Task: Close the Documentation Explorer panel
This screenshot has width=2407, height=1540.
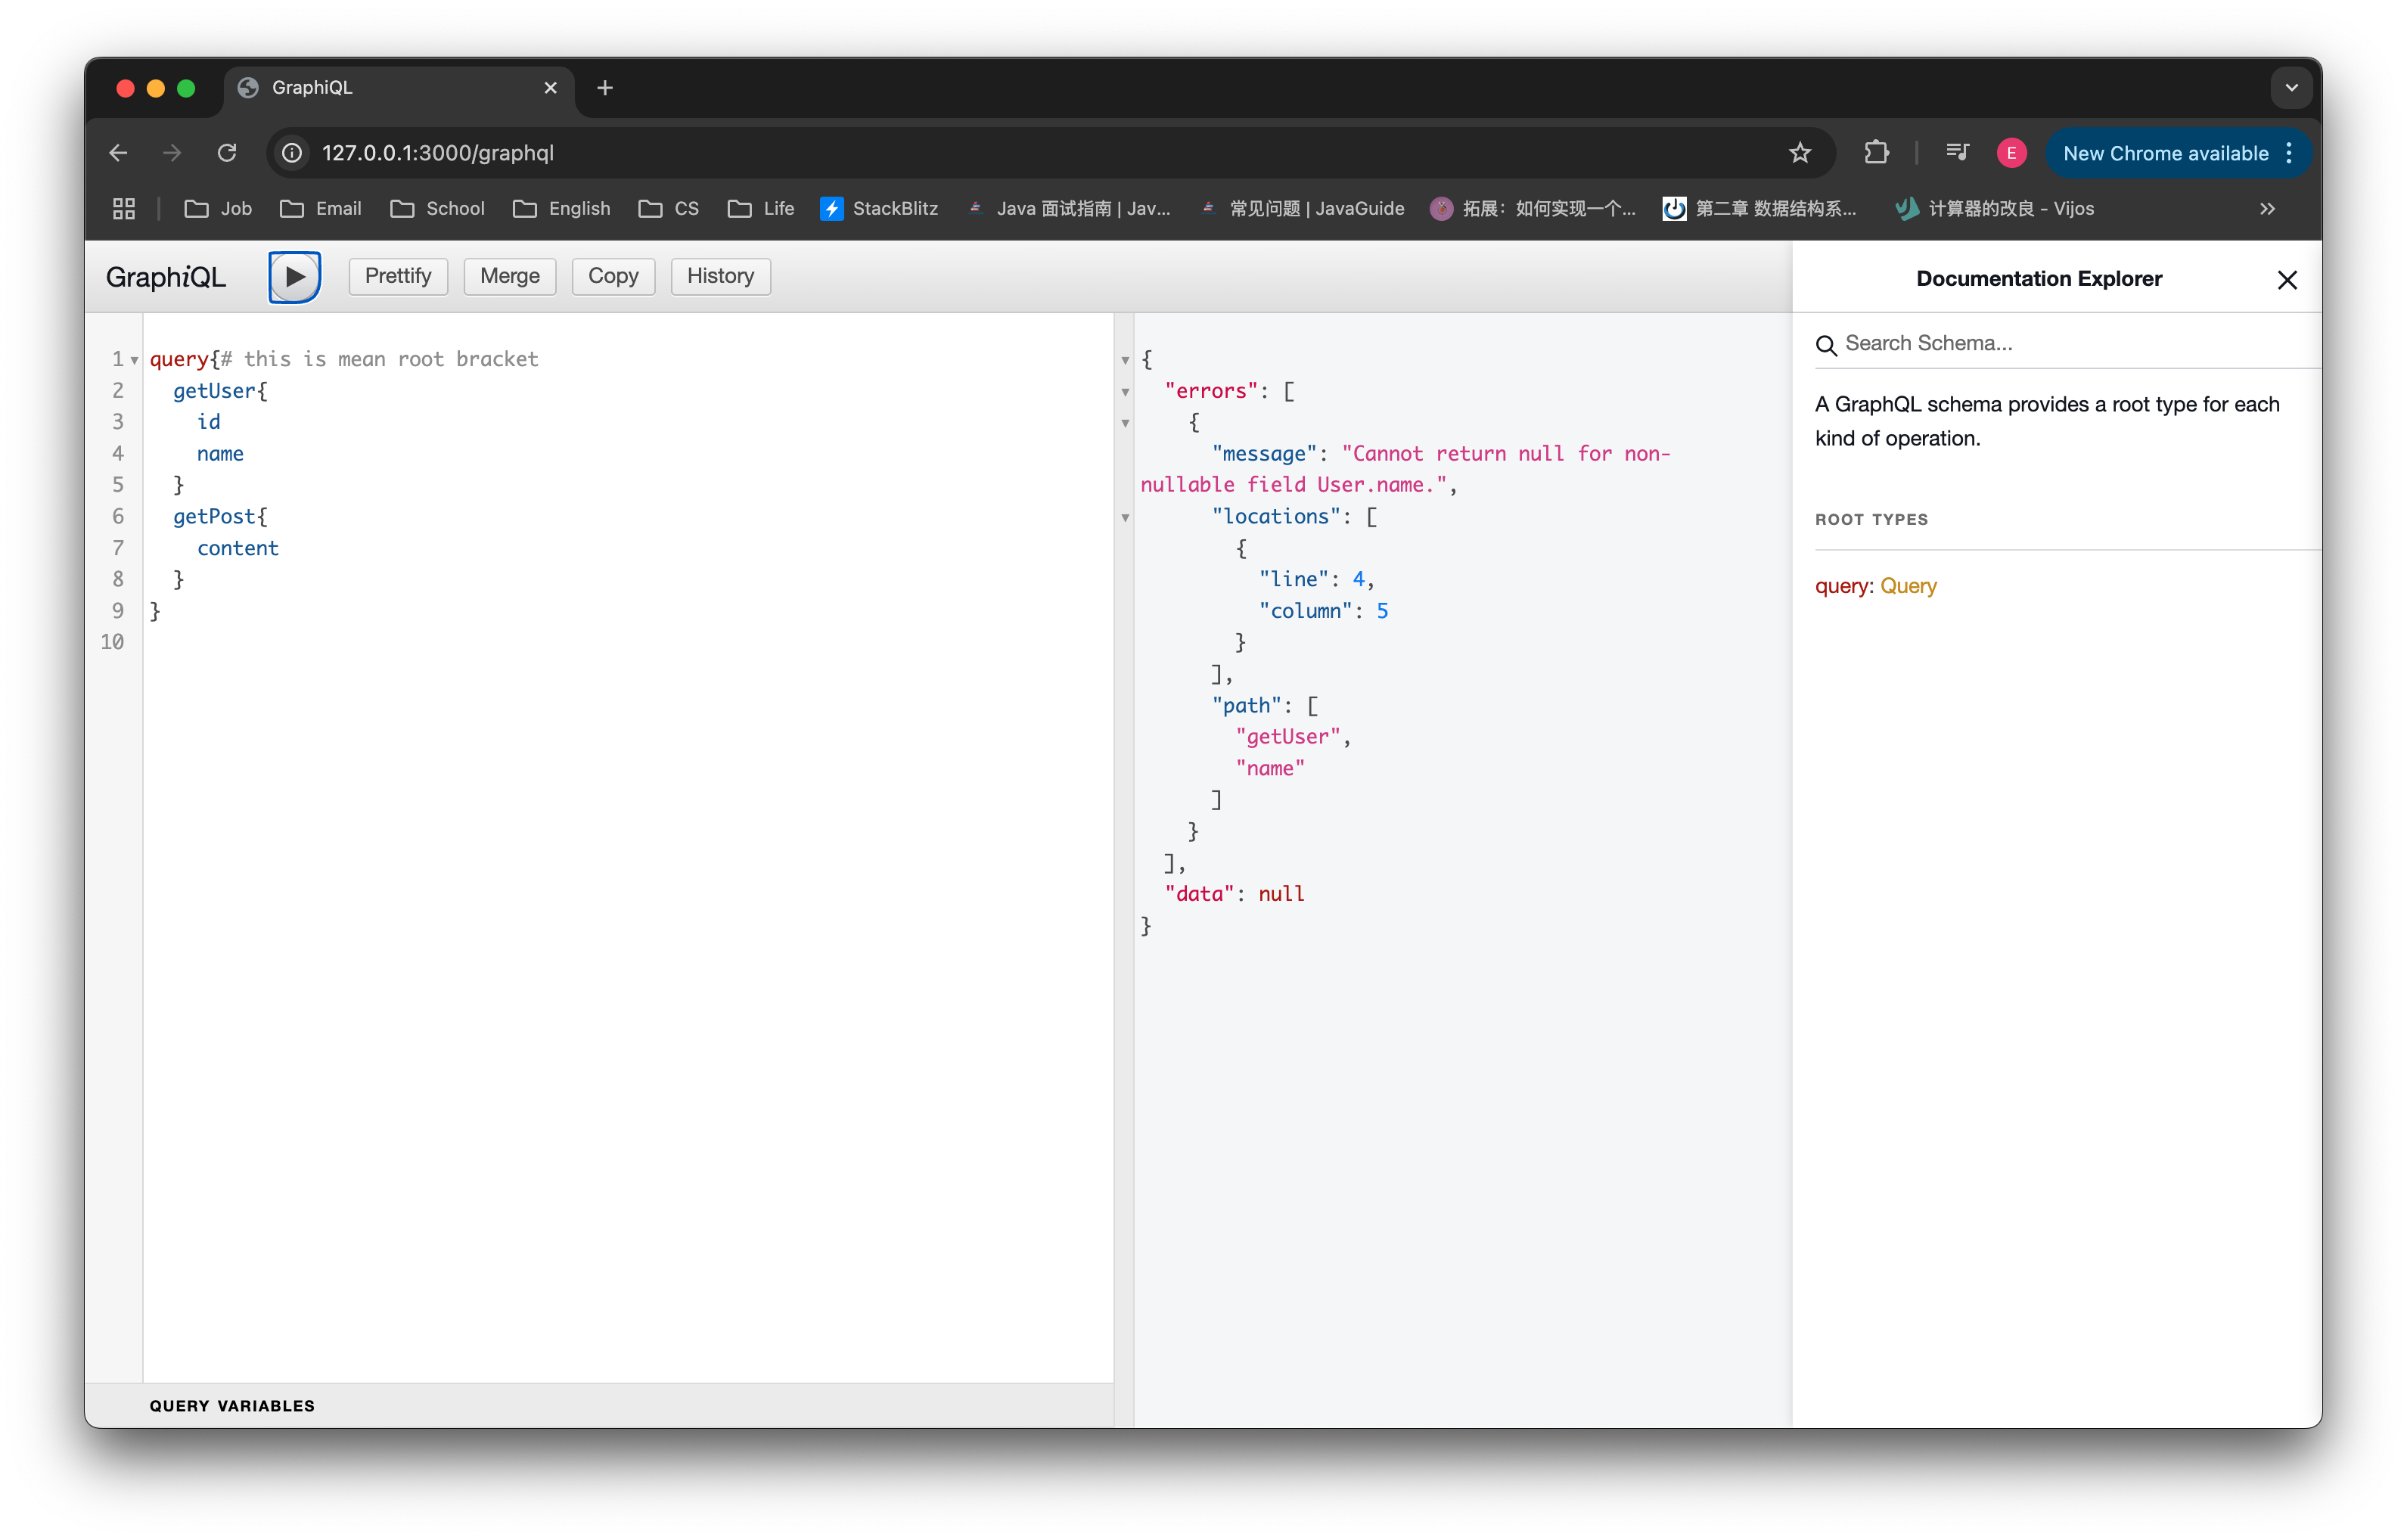Action: [2287, 279]
